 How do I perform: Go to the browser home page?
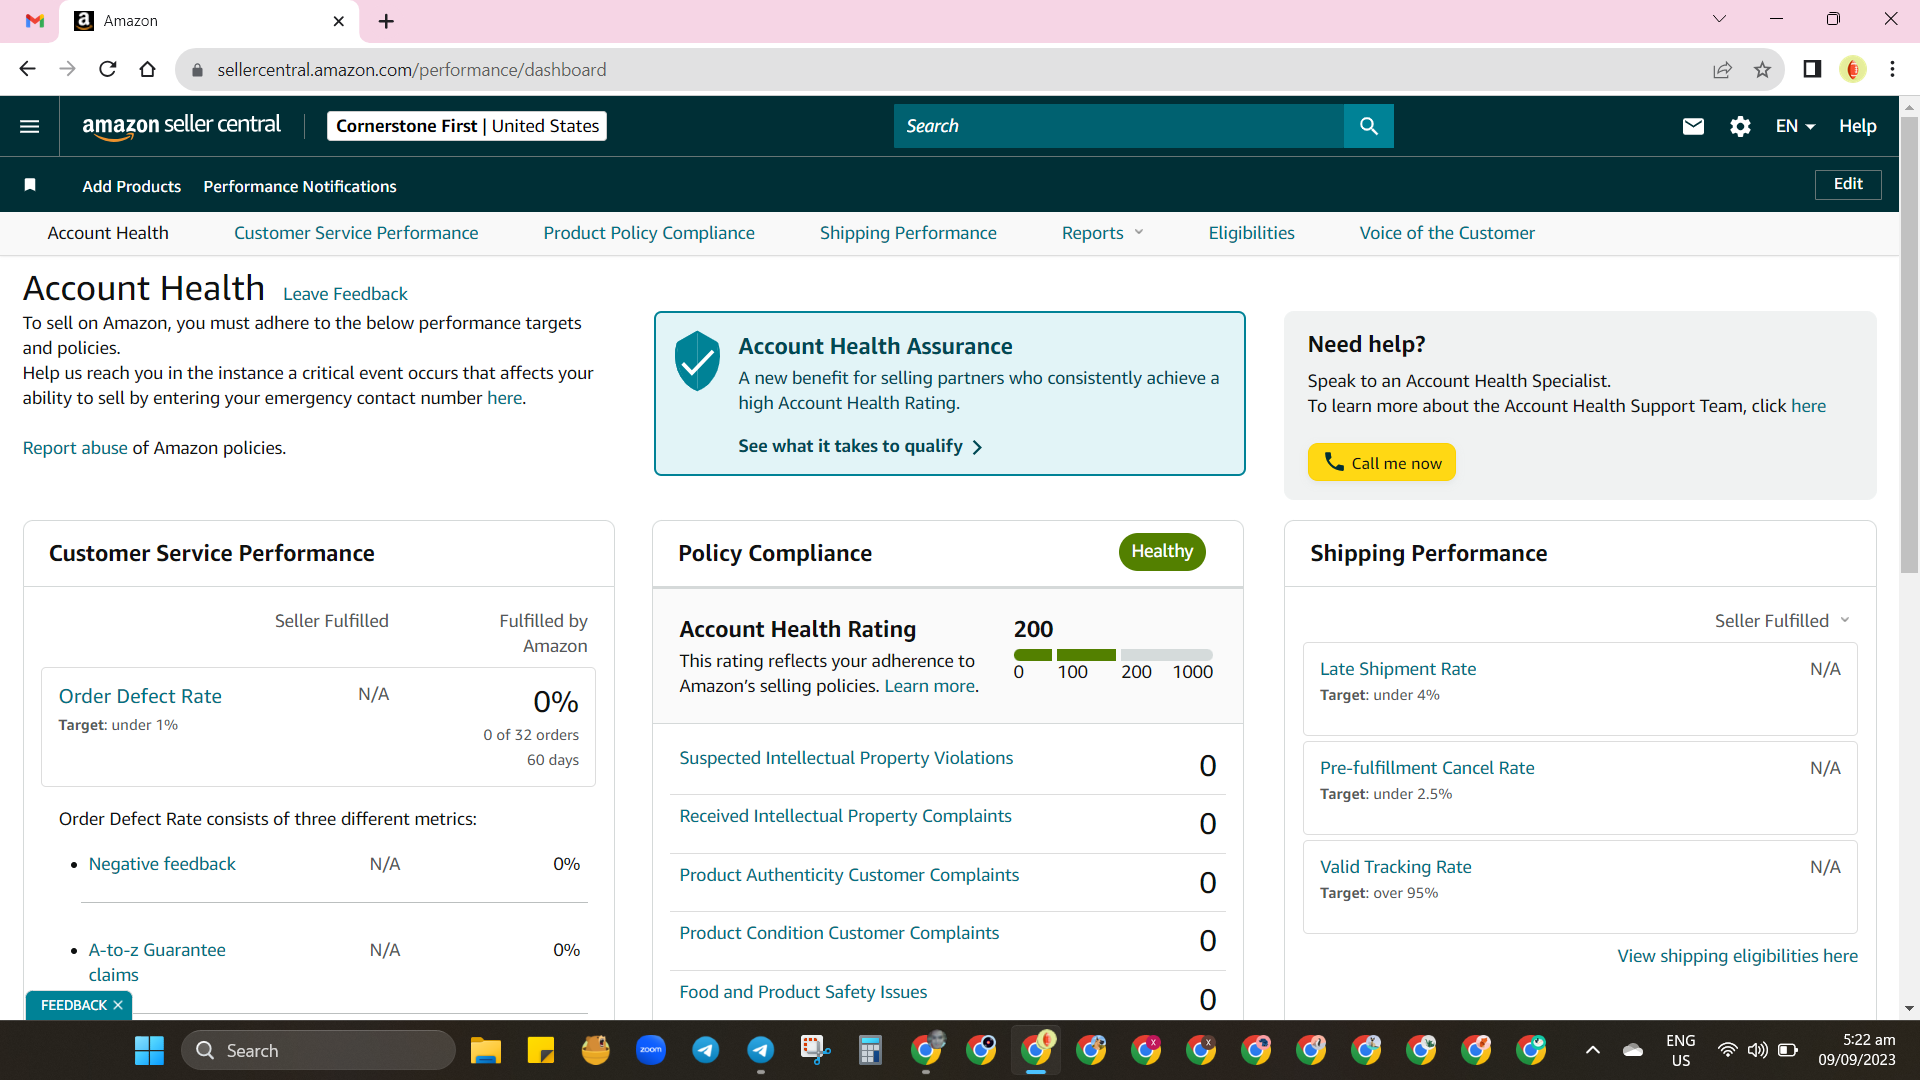148,69
